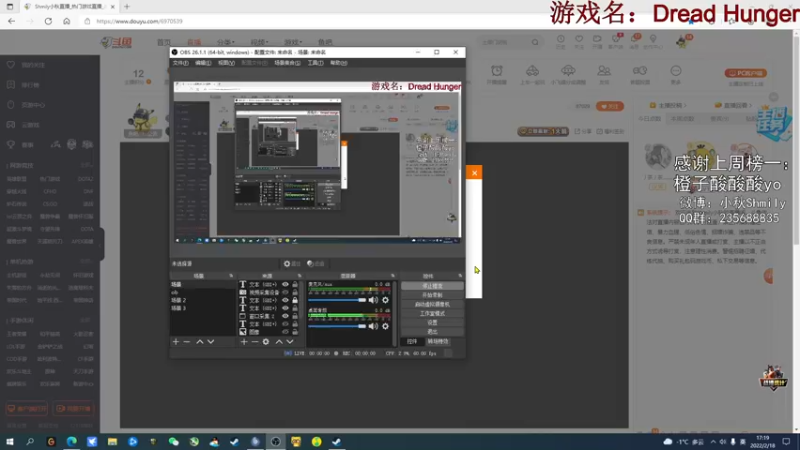This screenshot has height=450, width=800.
Task: Click the Douyu logo in page header
Action: [116, 42]
